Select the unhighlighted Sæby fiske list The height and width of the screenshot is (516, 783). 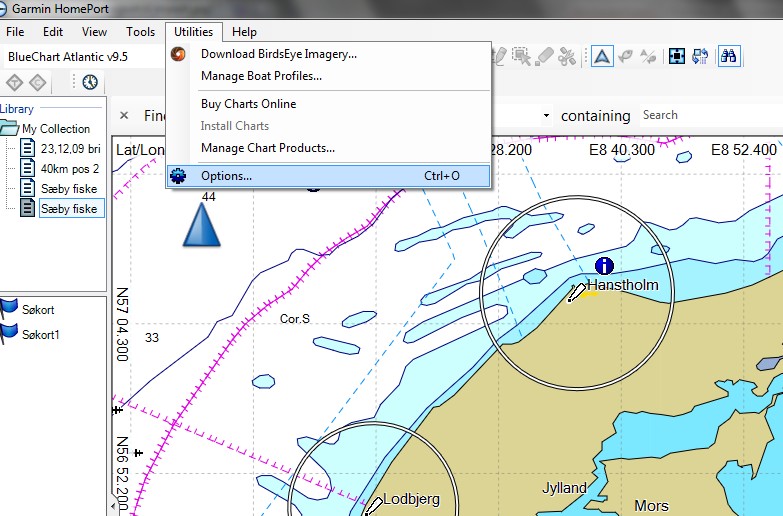pyautogui.click(x=69, y=189)
